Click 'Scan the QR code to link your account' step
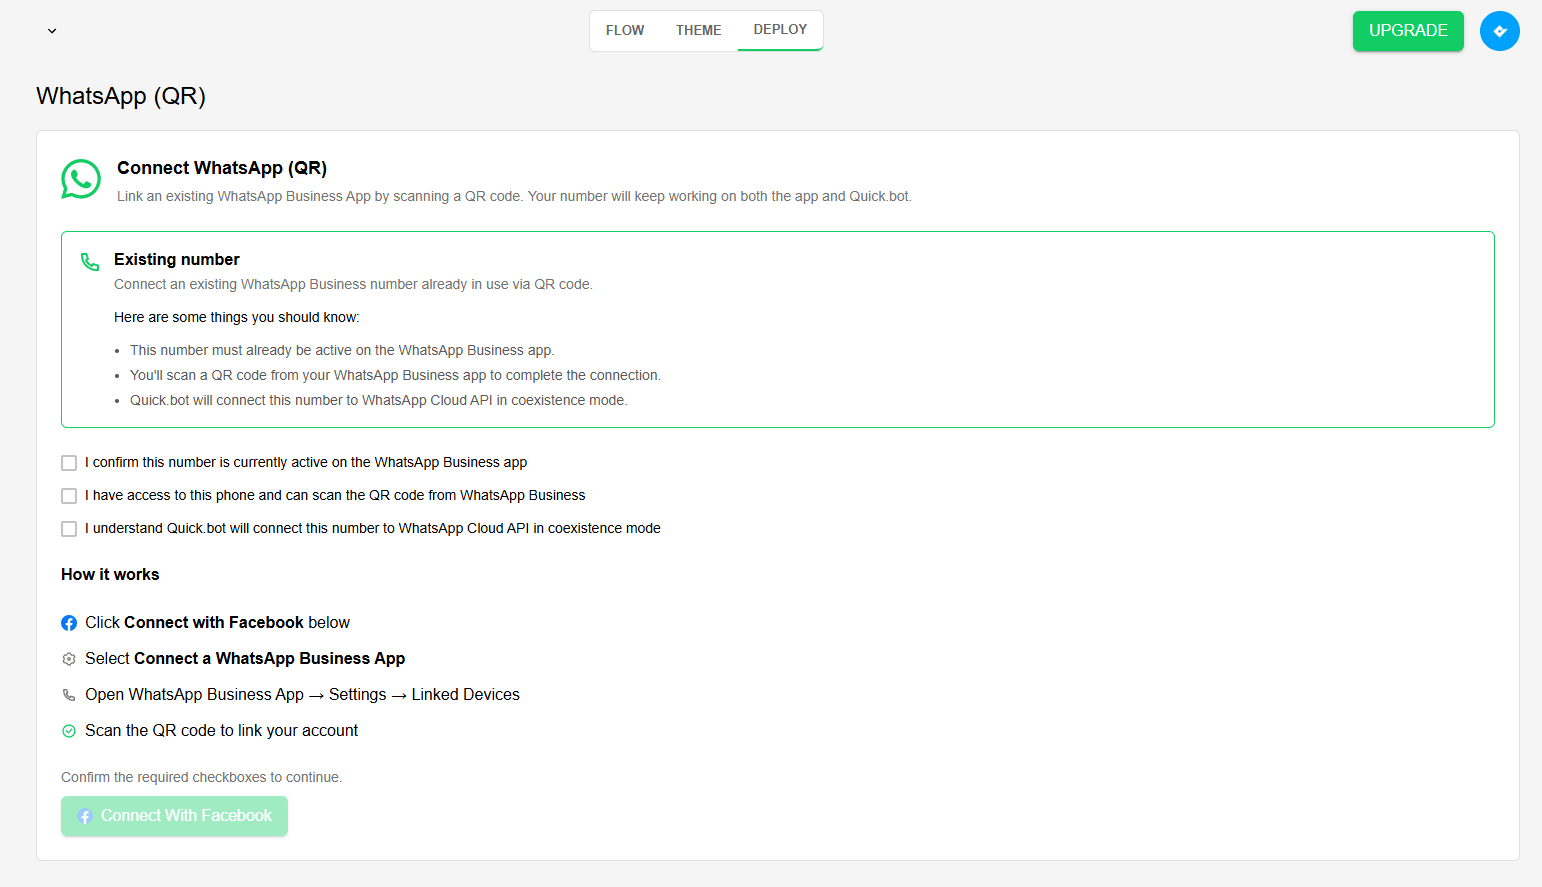Image resolution: width=1542 pixels, height=887 pixels. click(x=221, y=731)
